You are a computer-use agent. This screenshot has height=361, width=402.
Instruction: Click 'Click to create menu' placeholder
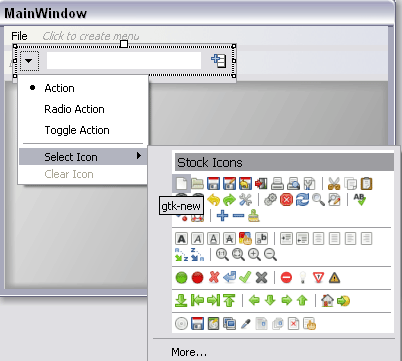click(91, 36)
